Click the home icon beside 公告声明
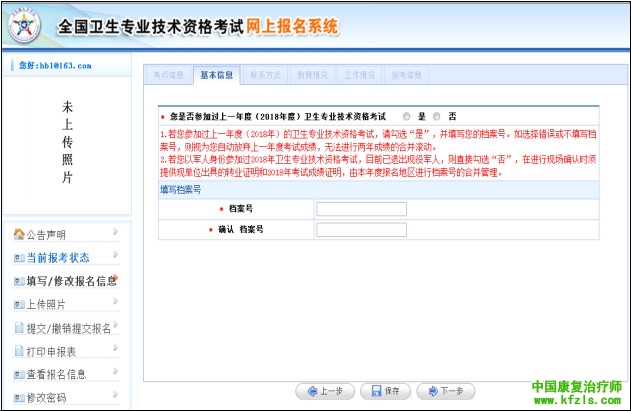Screen dimensions: 631x412 [x=19, y=234]
